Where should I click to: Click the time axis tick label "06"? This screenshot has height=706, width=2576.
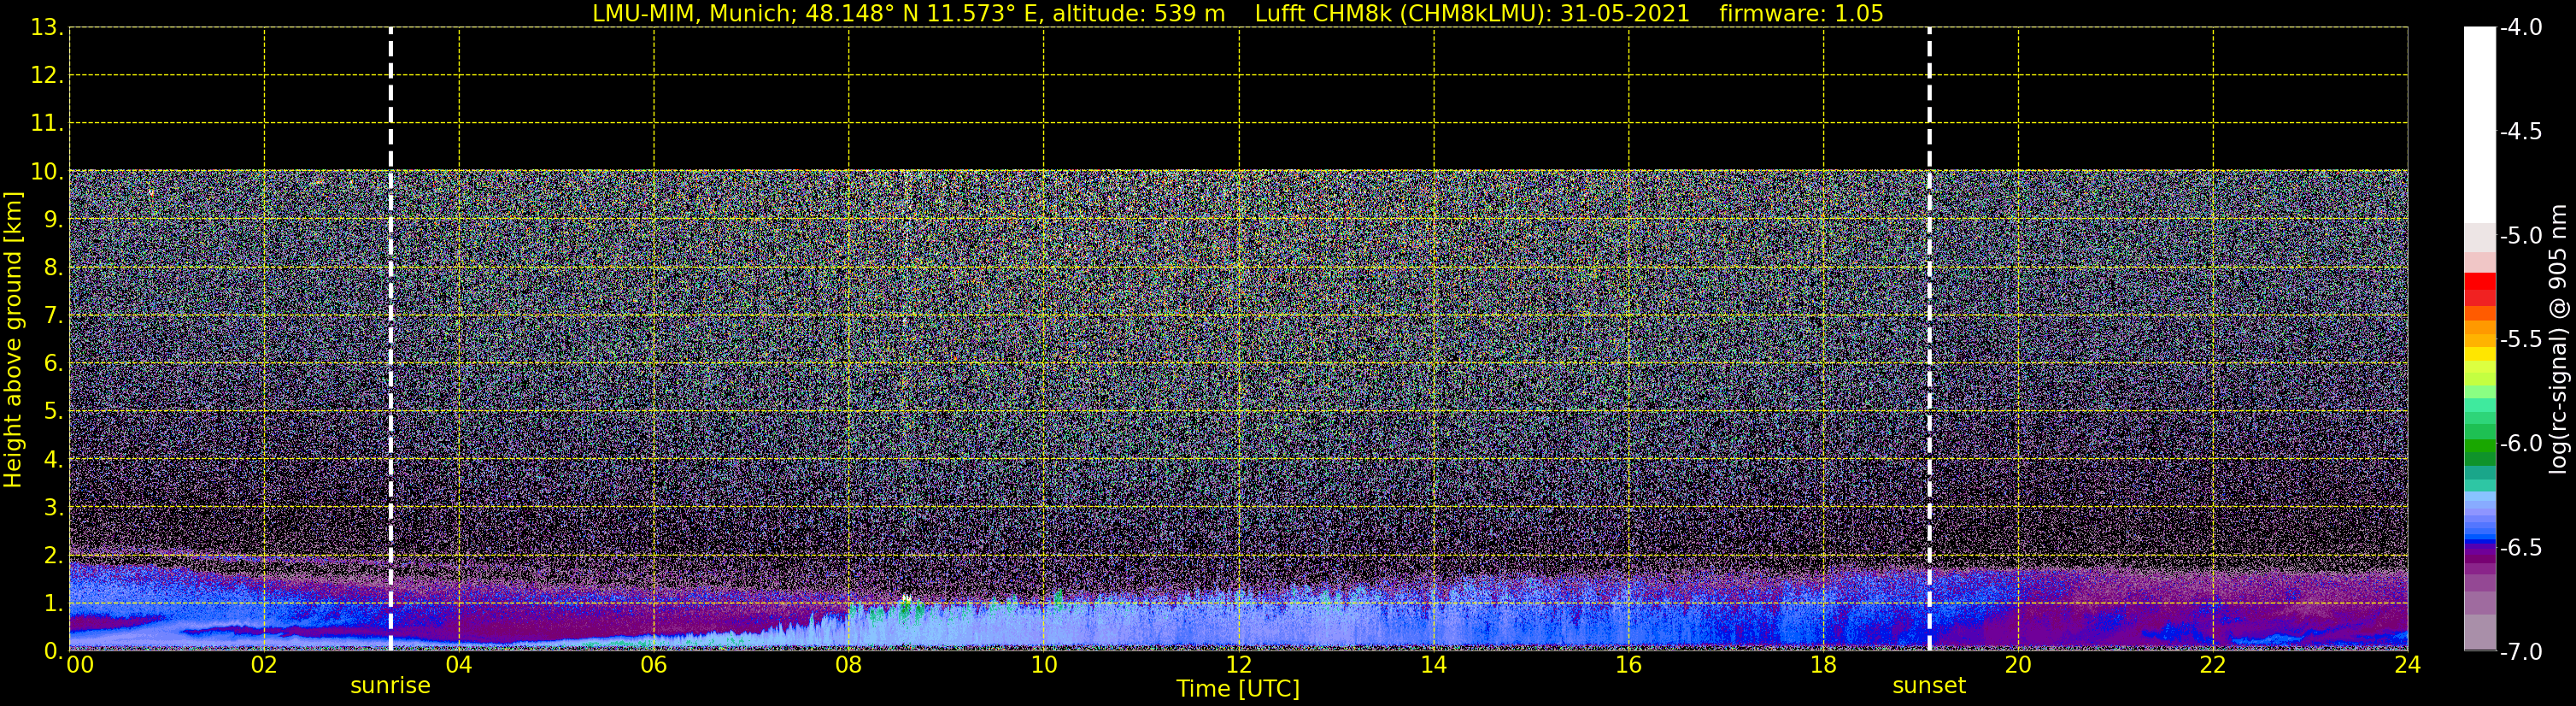coord(654,665)
